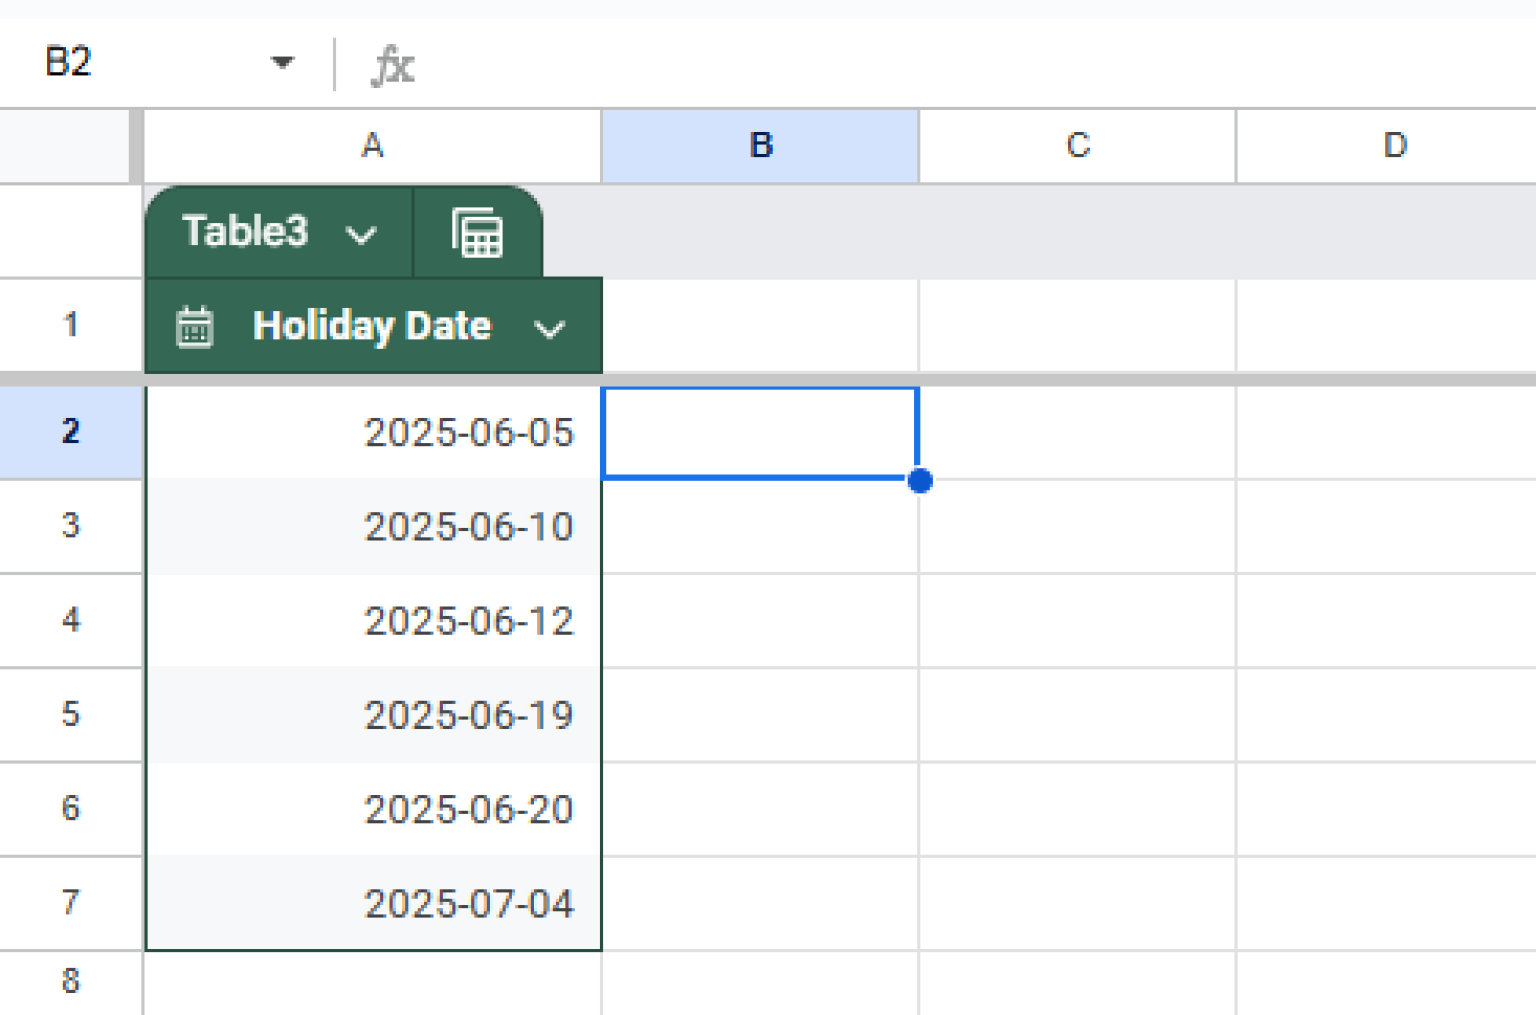Viewport: 1536px width, 1015px height.
Task: Open the Name box dropdown arrow
Action: coord(282,63)
